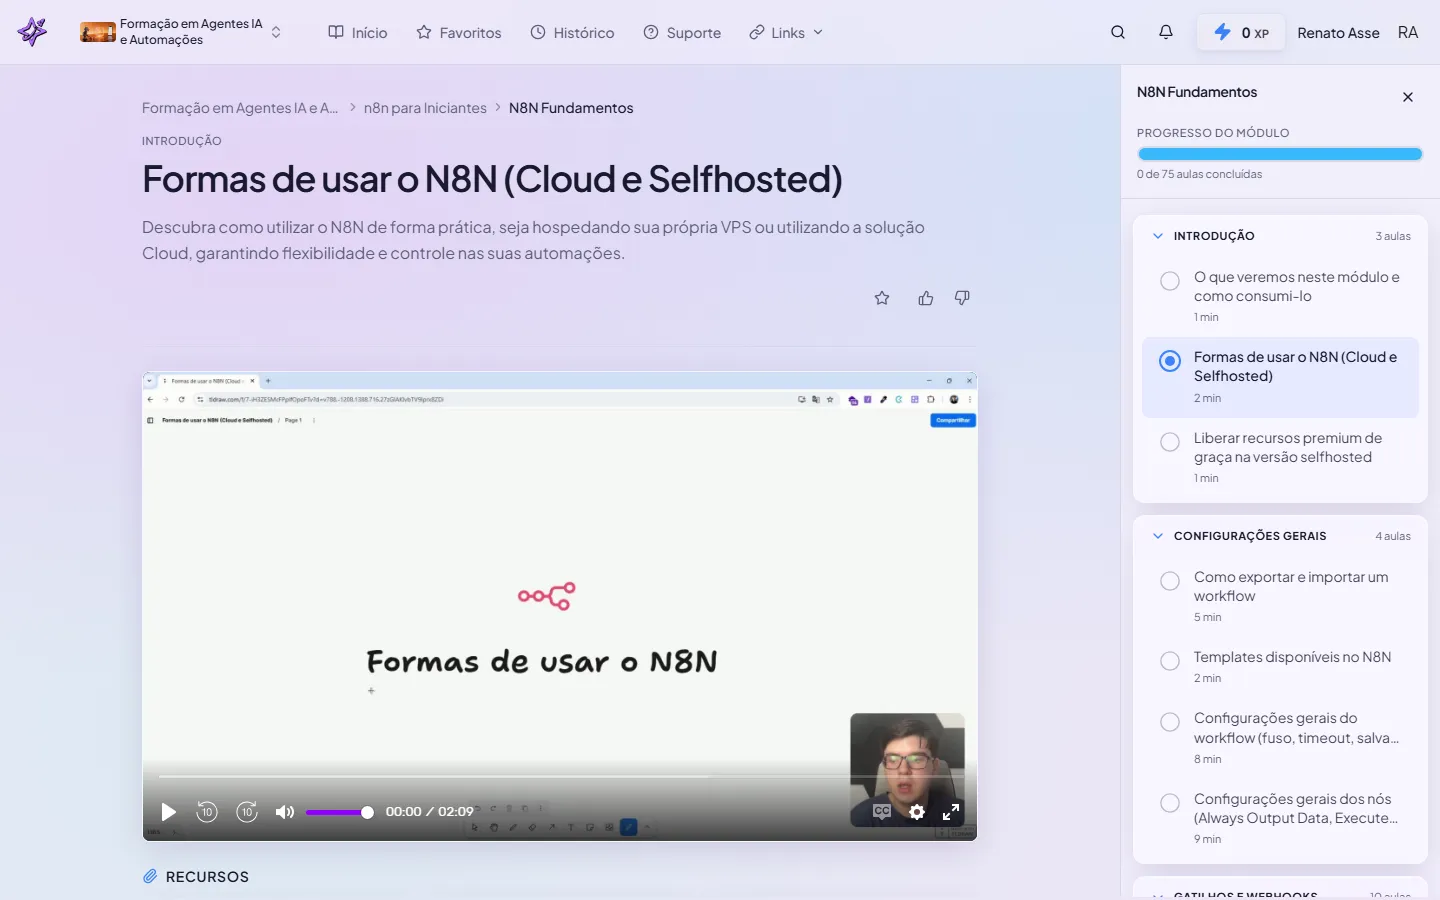Enter fullscreen video mode
Image resolution: width=1440 pixels, height=900 pixels.
[951, 812]
